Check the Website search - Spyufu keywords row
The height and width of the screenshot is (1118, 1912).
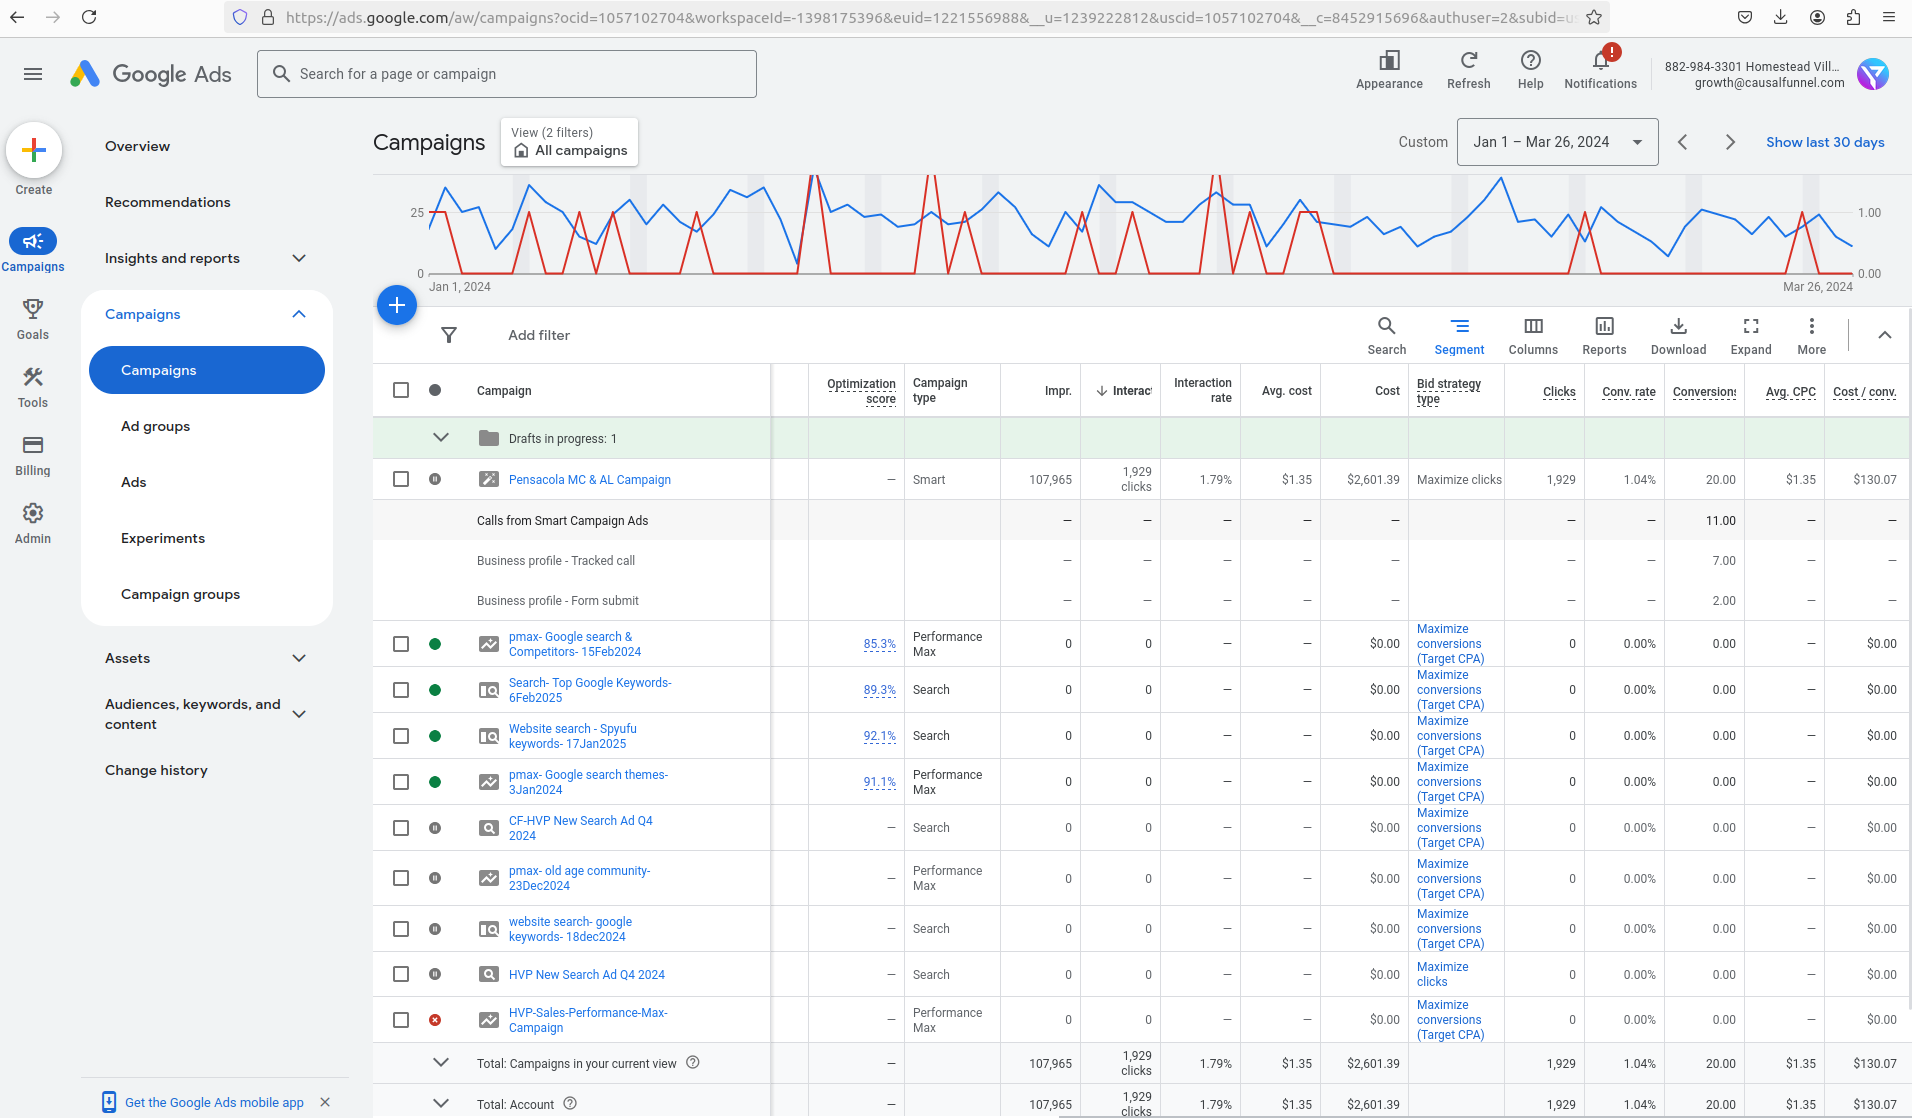point(401,736)
